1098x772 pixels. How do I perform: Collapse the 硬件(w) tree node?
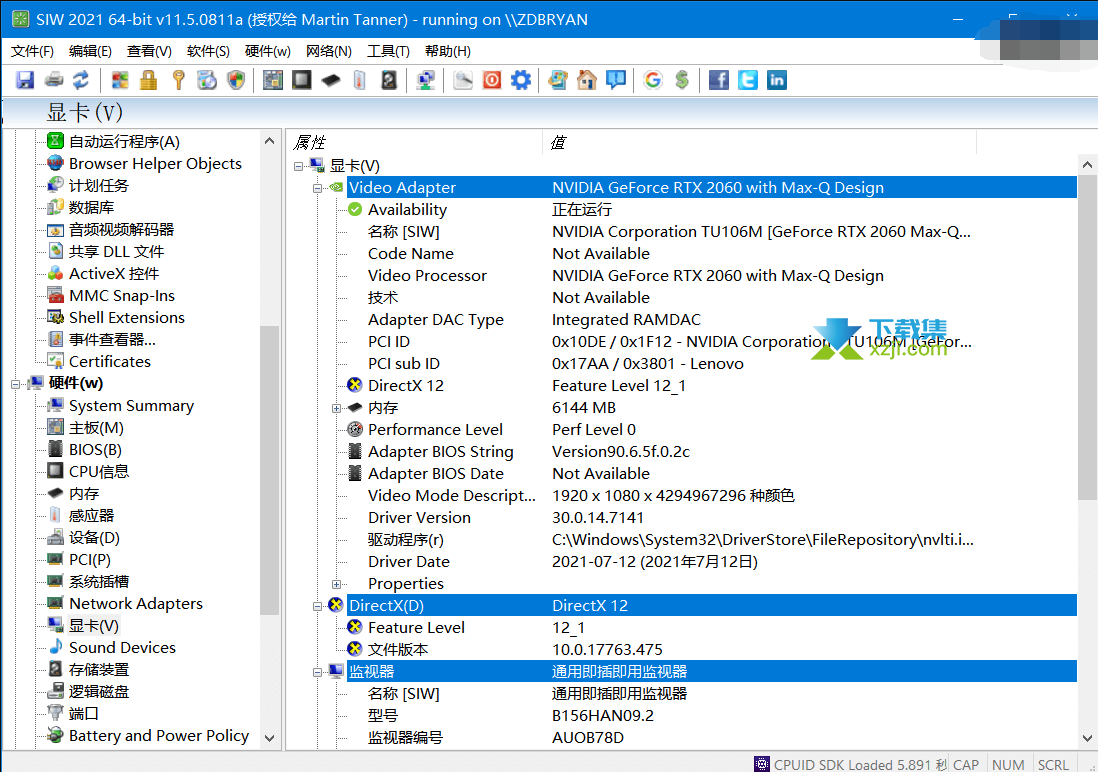[x=15, y=384]
